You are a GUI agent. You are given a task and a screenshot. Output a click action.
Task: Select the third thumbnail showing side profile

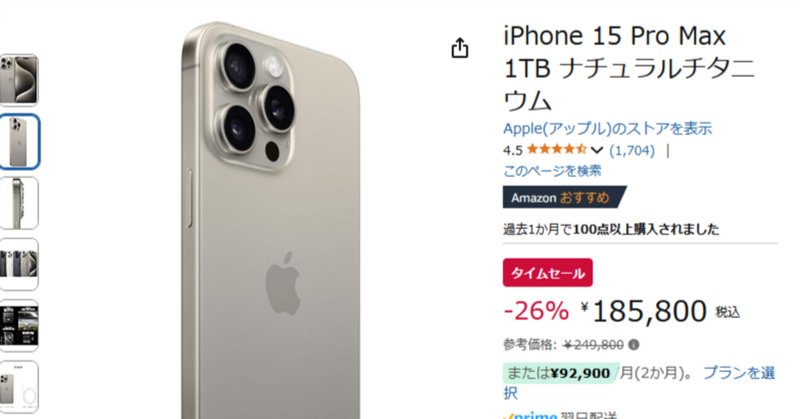point(19,203)
